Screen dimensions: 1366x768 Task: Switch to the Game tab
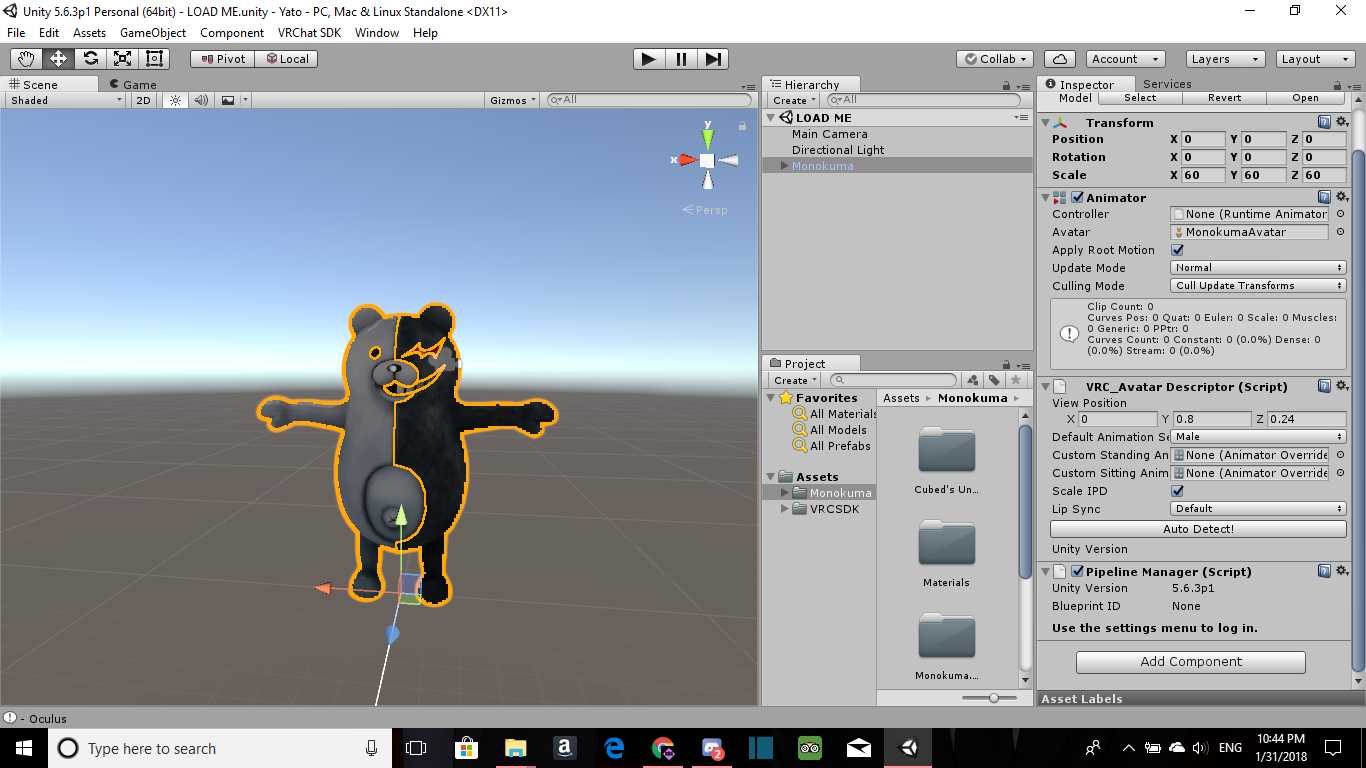(x=133, y=85)
